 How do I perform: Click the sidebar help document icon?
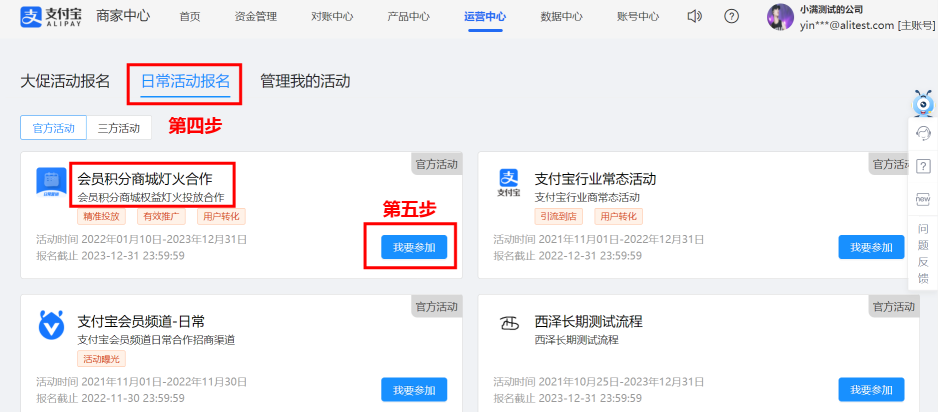click(x=924, y=166)
